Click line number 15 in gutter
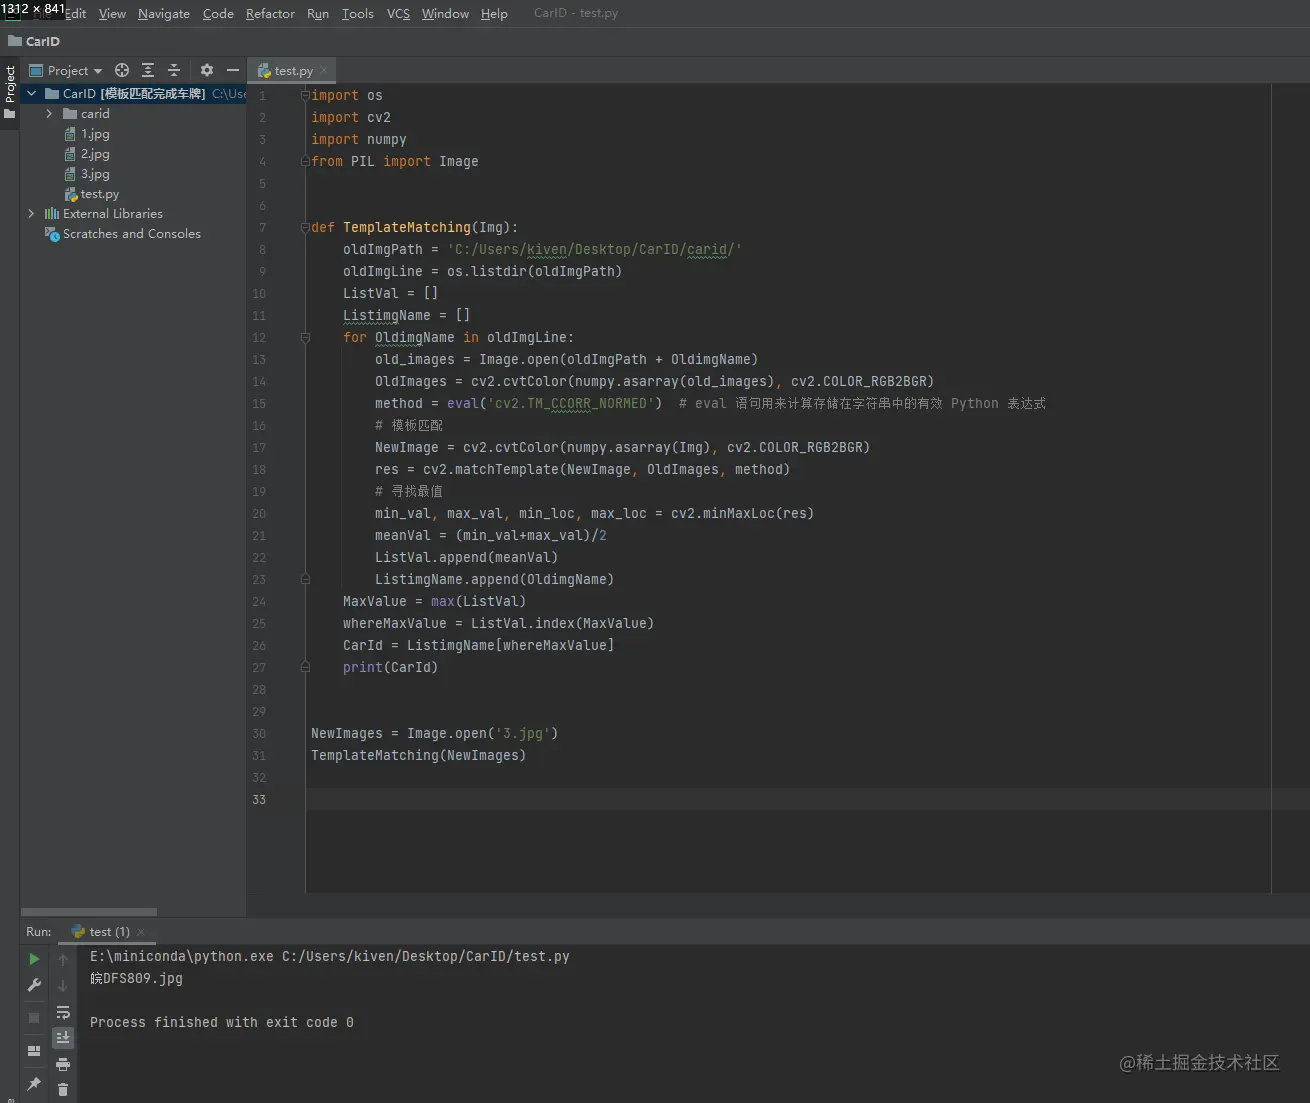 (259, 404)
